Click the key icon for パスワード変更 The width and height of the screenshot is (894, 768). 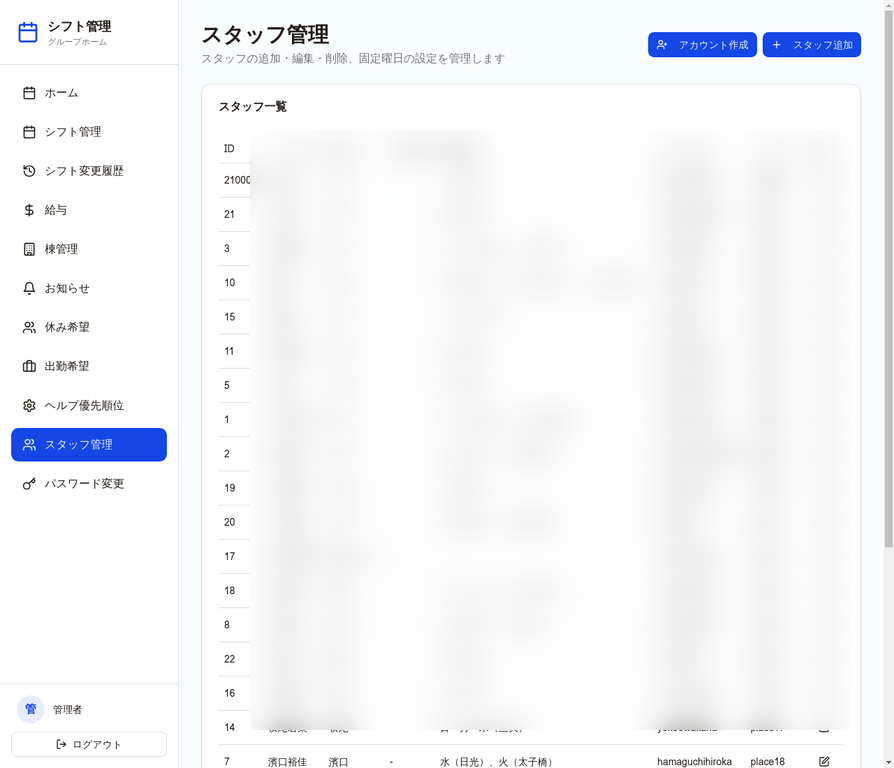pyautogui.click(x=29, y=484)
